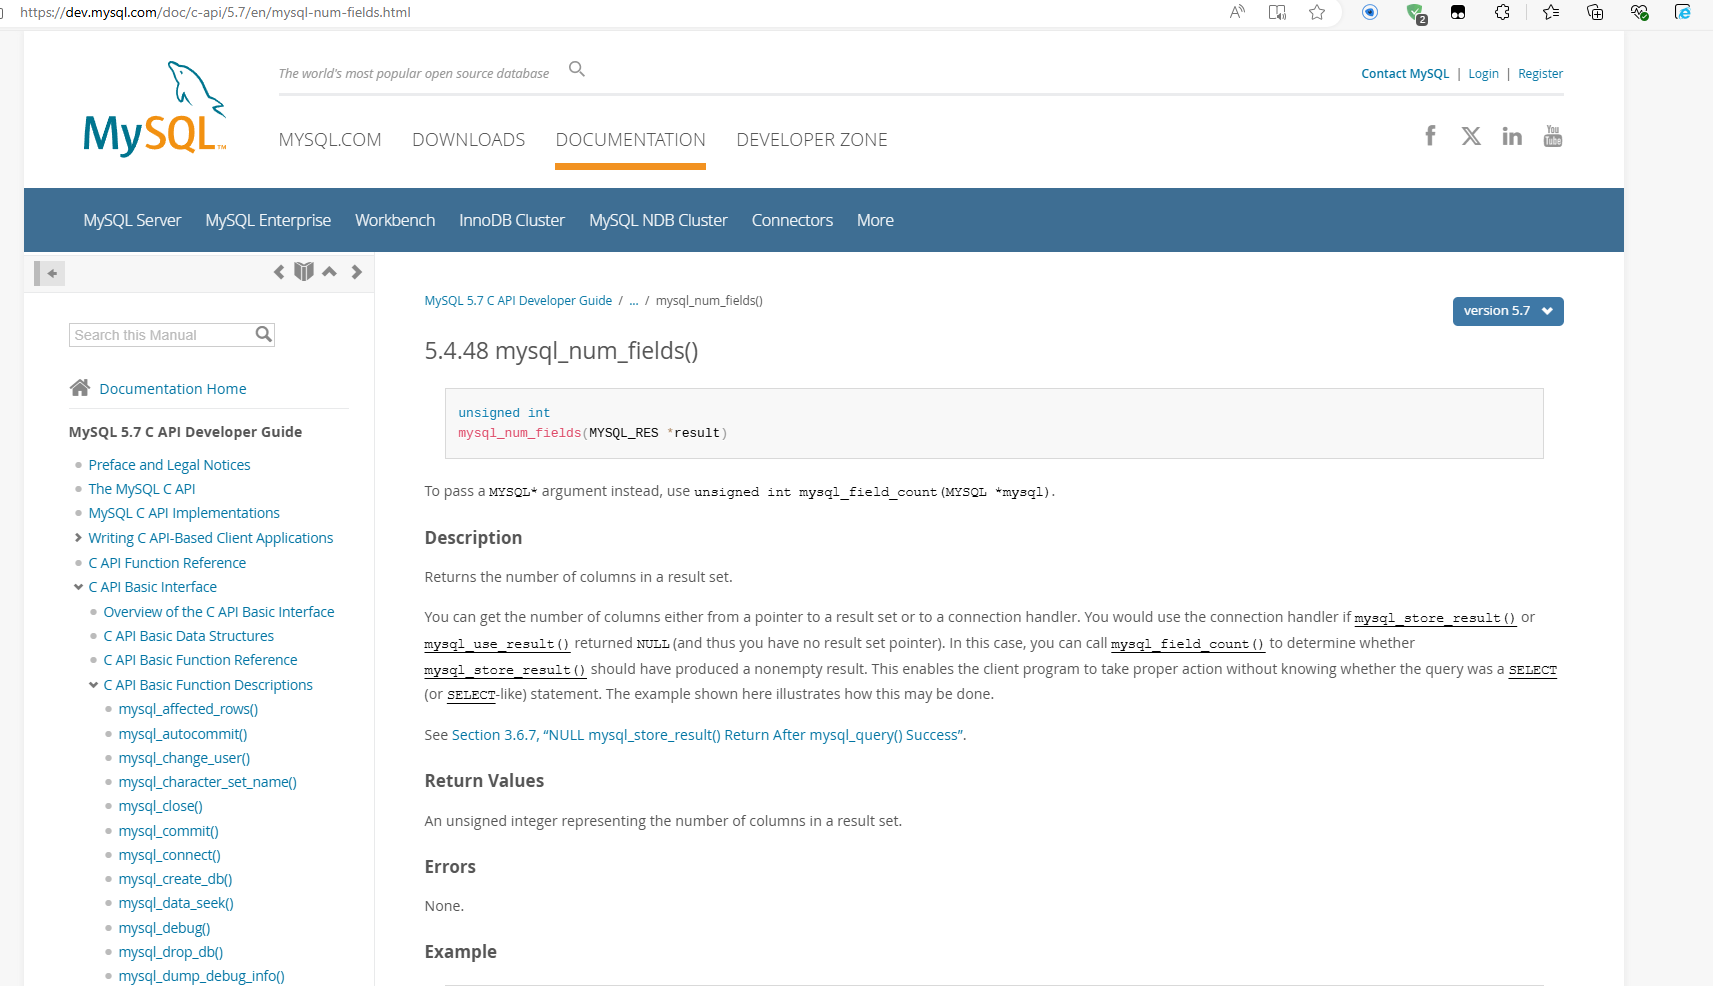The height and width of the screenshot is (986, 1713).
Task: Select InnoDB Cluster menu item
Action: click(512, 220)
